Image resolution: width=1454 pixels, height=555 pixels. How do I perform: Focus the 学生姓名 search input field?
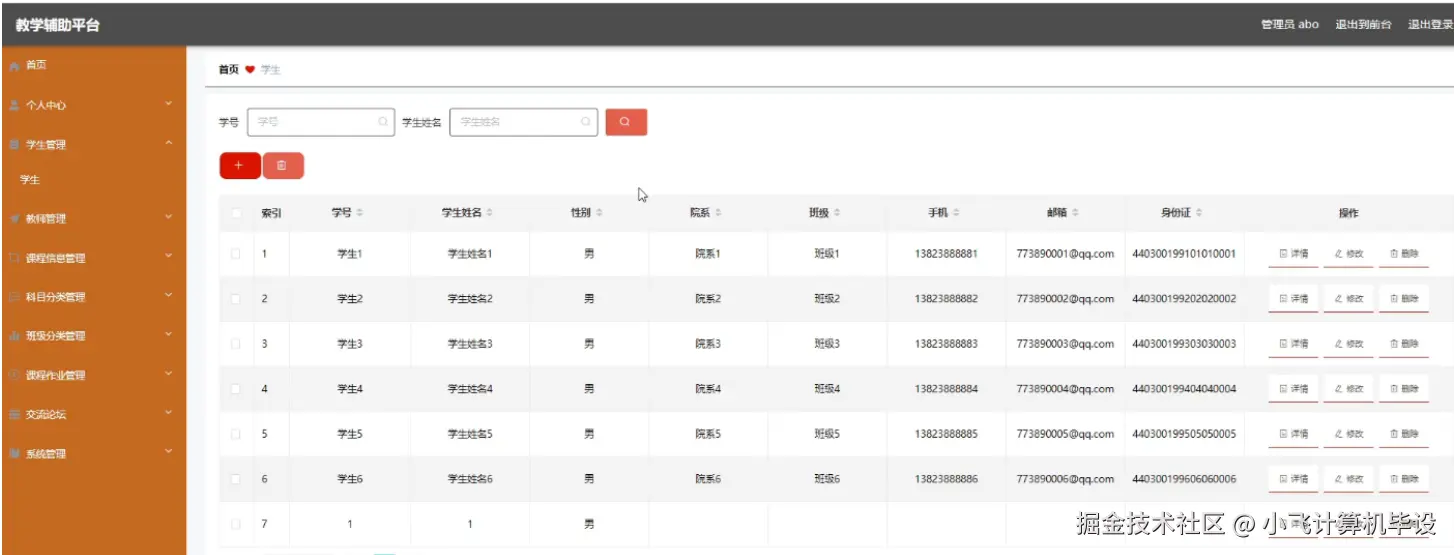pyautogui.click(x=524, y=122)
